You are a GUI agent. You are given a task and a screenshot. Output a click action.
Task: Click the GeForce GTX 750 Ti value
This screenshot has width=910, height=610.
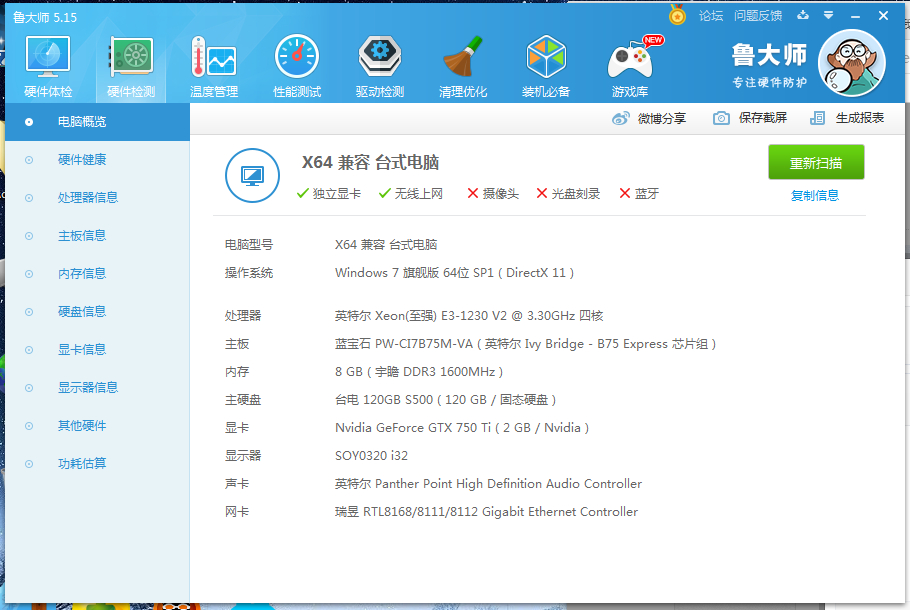462,428
